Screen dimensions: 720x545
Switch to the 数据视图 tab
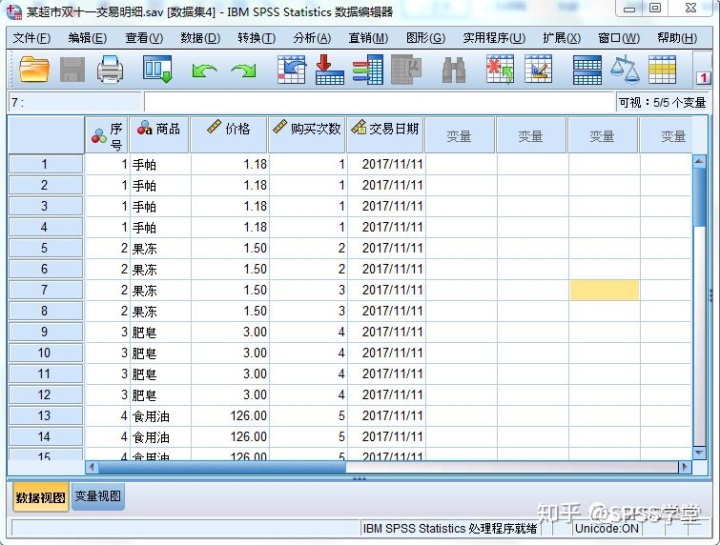point(40,497)
